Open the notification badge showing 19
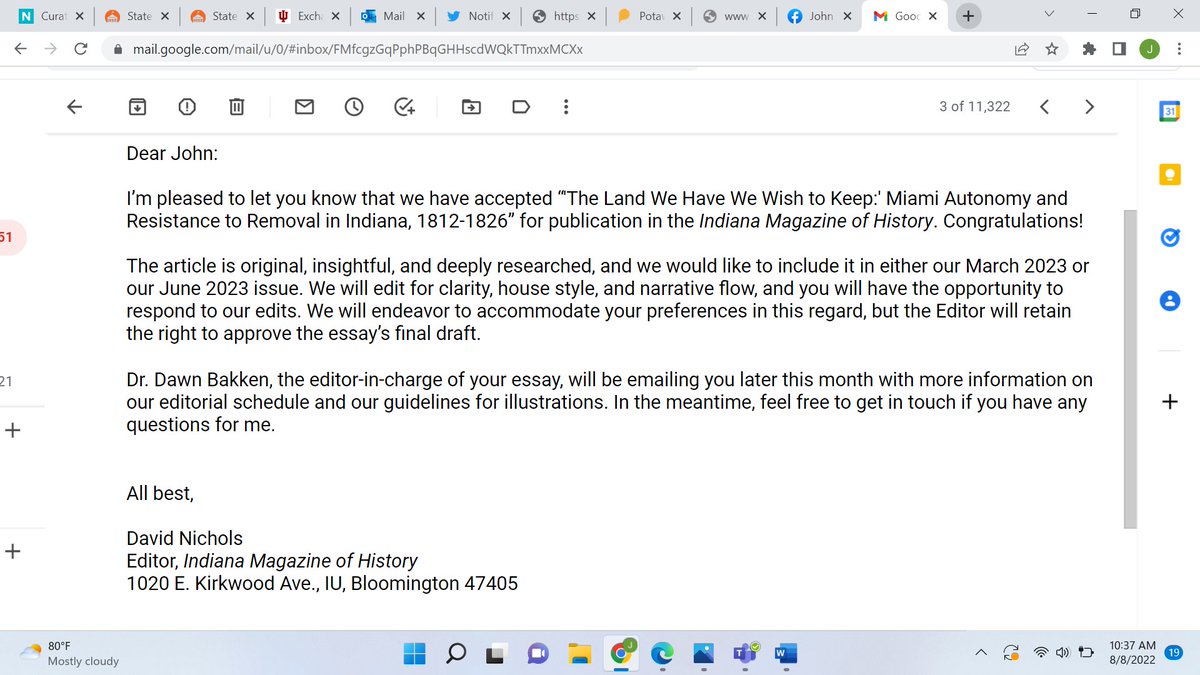Screen dimensions: 1200x675 (x=1175, y=652)
